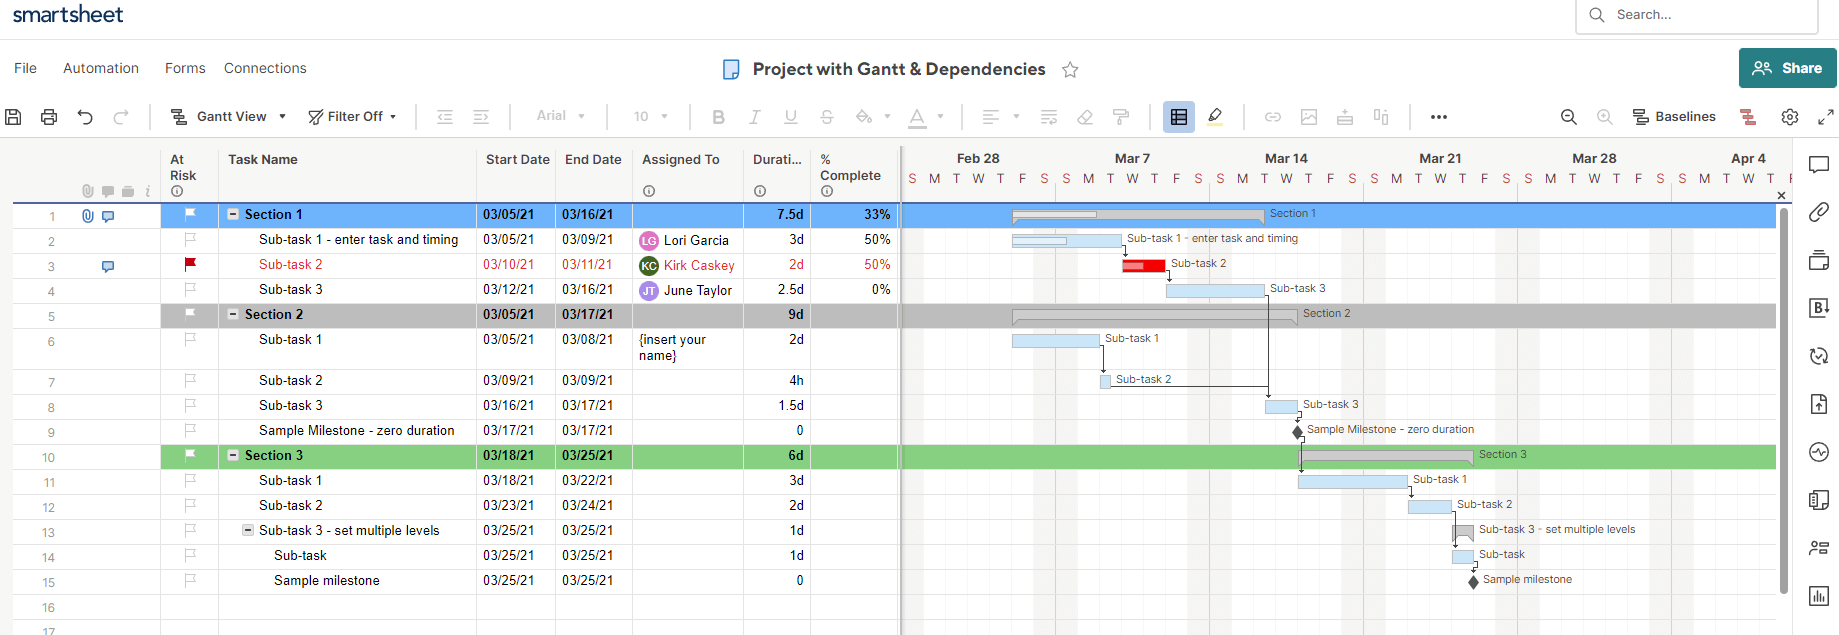Toggle the At Risk flag for Sub-task 2
The height and width of the screenshot is (635, 1839).
(x=190, y=264)
